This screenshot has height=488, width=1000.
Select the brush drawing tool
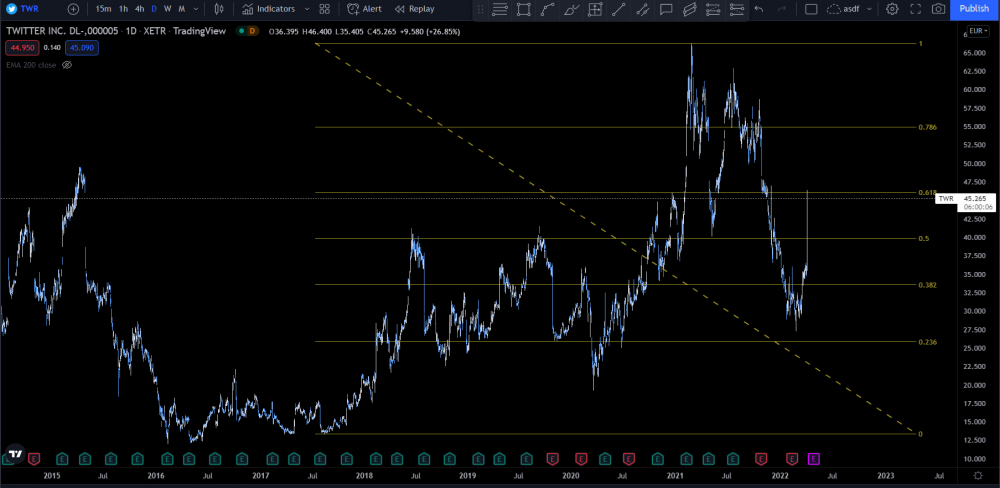tap(572, 9)
